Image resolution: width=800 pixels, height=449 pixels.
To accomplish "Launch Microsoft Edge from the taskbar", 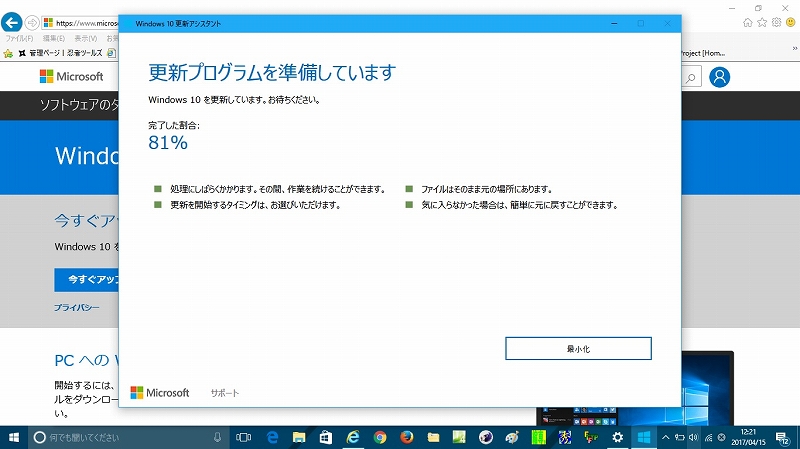I will pyautogui.click(x=272, y=437).
